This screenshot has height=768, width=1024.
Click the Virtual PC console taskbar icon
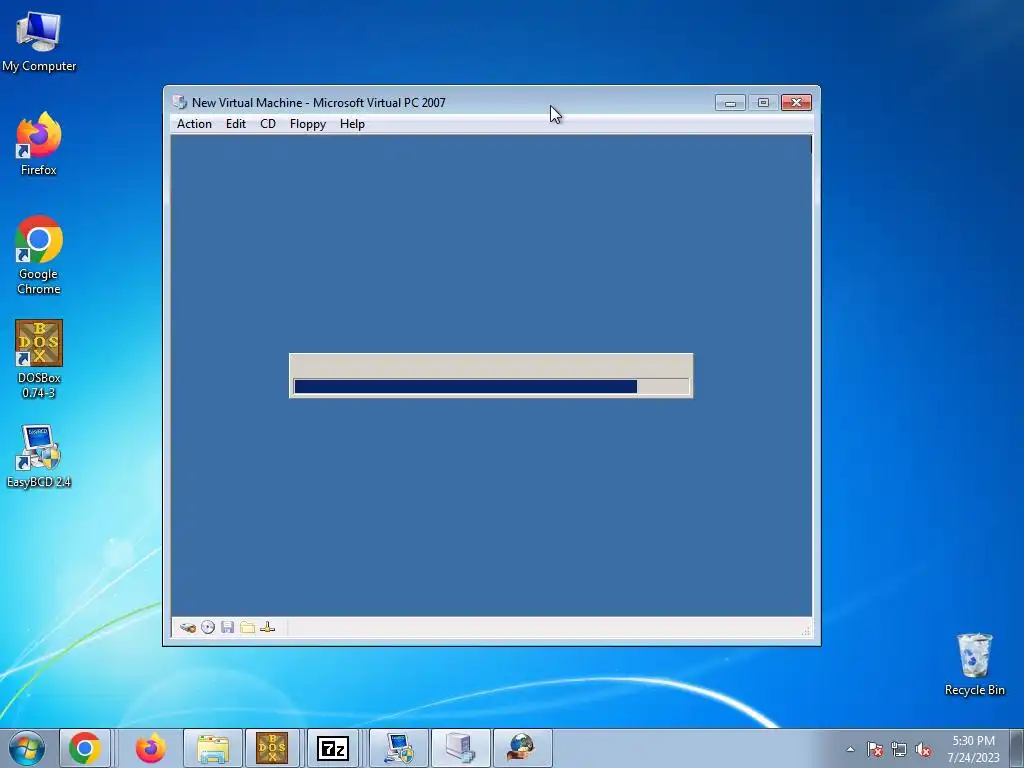click(461, 748)
